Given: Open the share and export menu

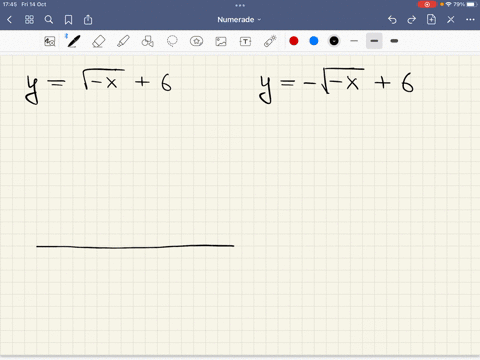Looking at the screenshot, I should 88,20.
